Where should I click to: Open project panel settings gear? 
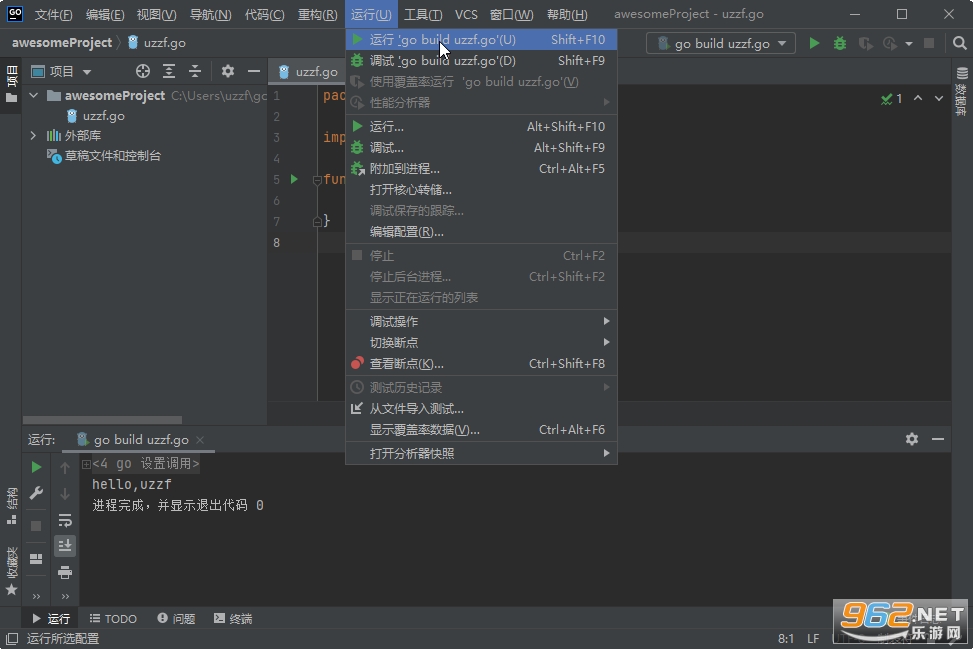(228, 71)
